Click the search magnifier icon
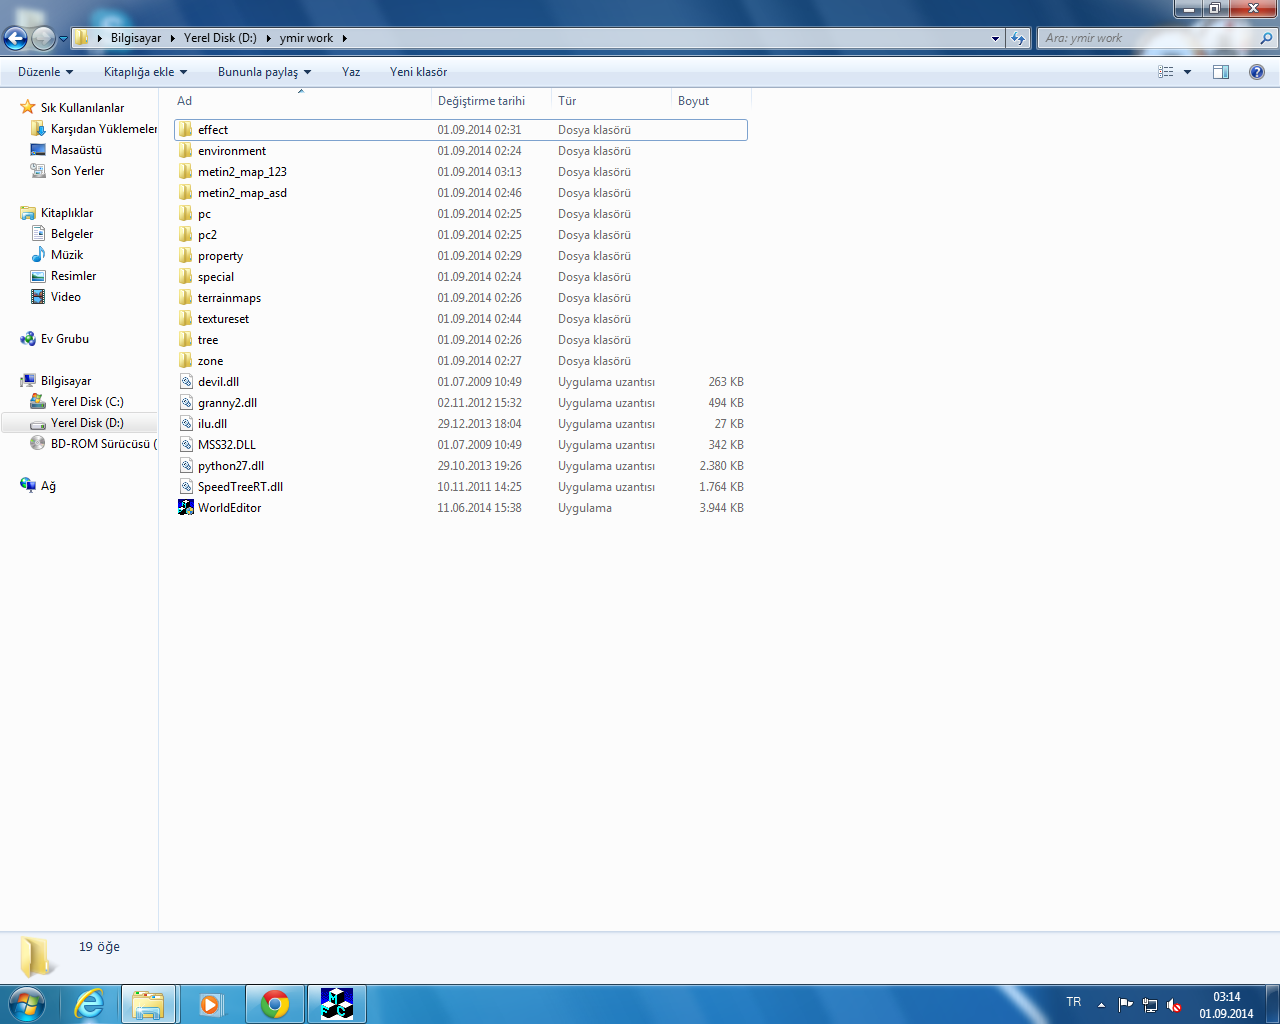Screen dimensions: 1280x1024 pyautogui.click(x=1266, y=38)
